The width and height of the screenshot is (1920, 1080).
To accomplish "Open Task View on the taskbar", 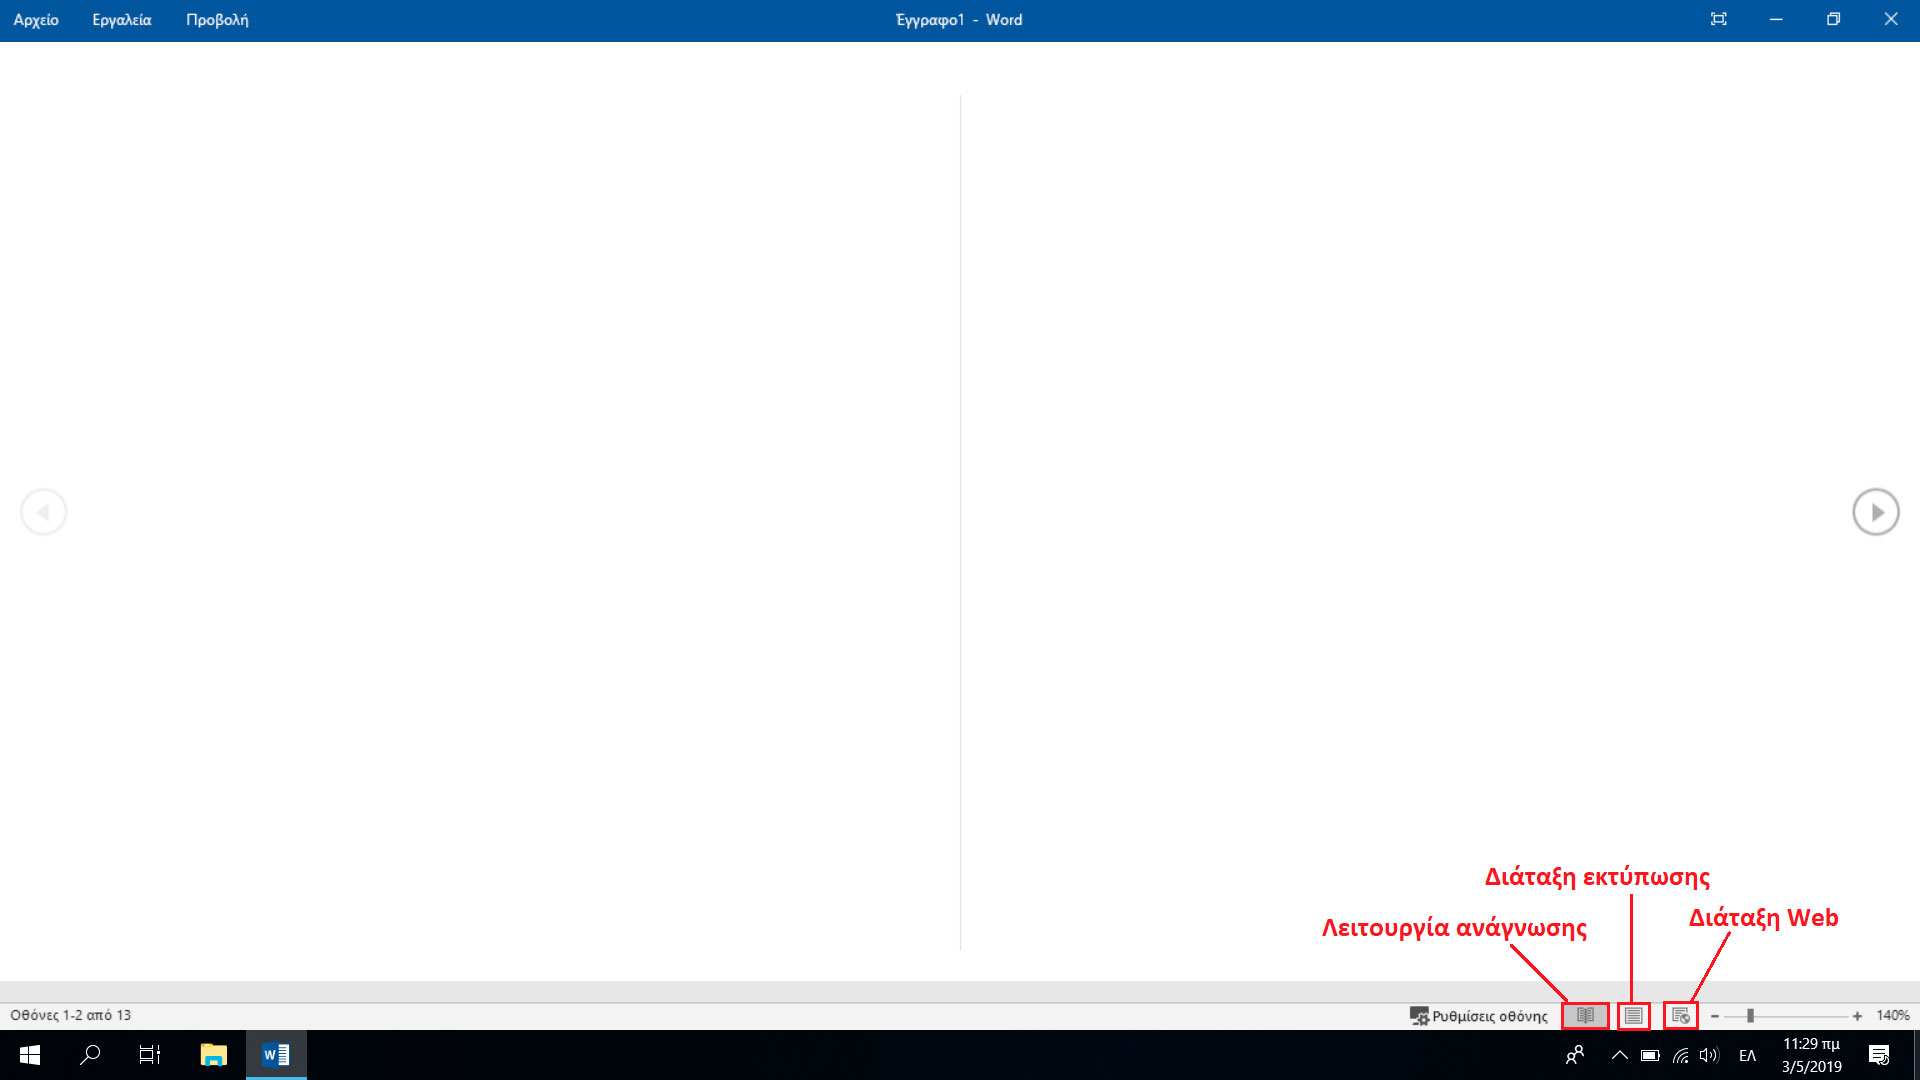I will tap(150, 1055).
